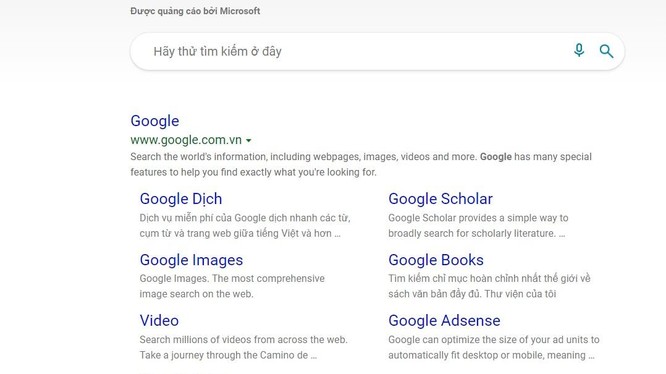Open the Video sitelink

tap(159, 321)
